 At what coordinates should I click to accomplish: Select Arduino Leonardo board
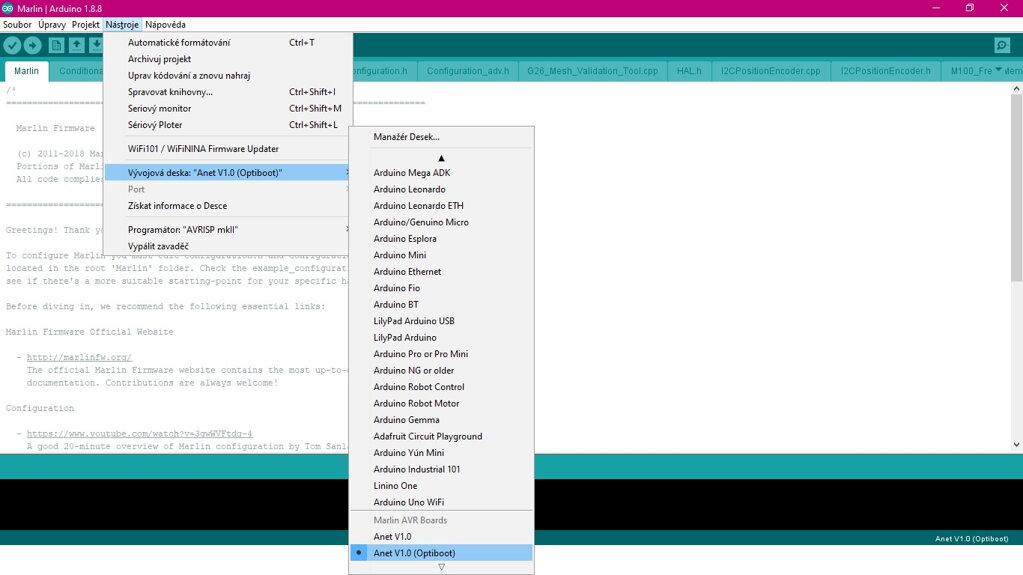(441, 189)
